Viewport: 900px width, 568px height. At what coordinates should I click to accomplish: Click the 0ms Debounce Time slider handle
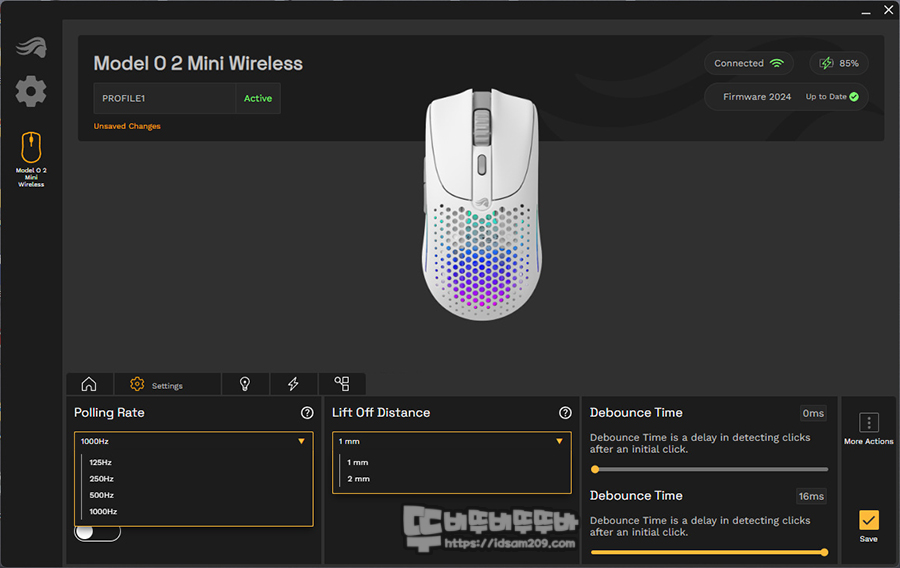coord(595,469)
